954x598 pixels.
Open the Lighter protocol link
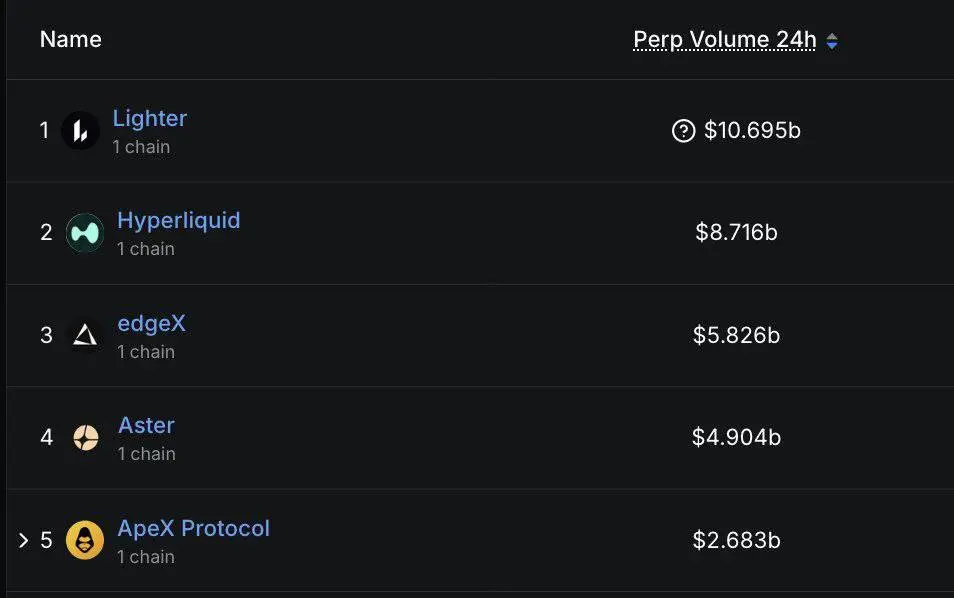(x=150, y=118)
